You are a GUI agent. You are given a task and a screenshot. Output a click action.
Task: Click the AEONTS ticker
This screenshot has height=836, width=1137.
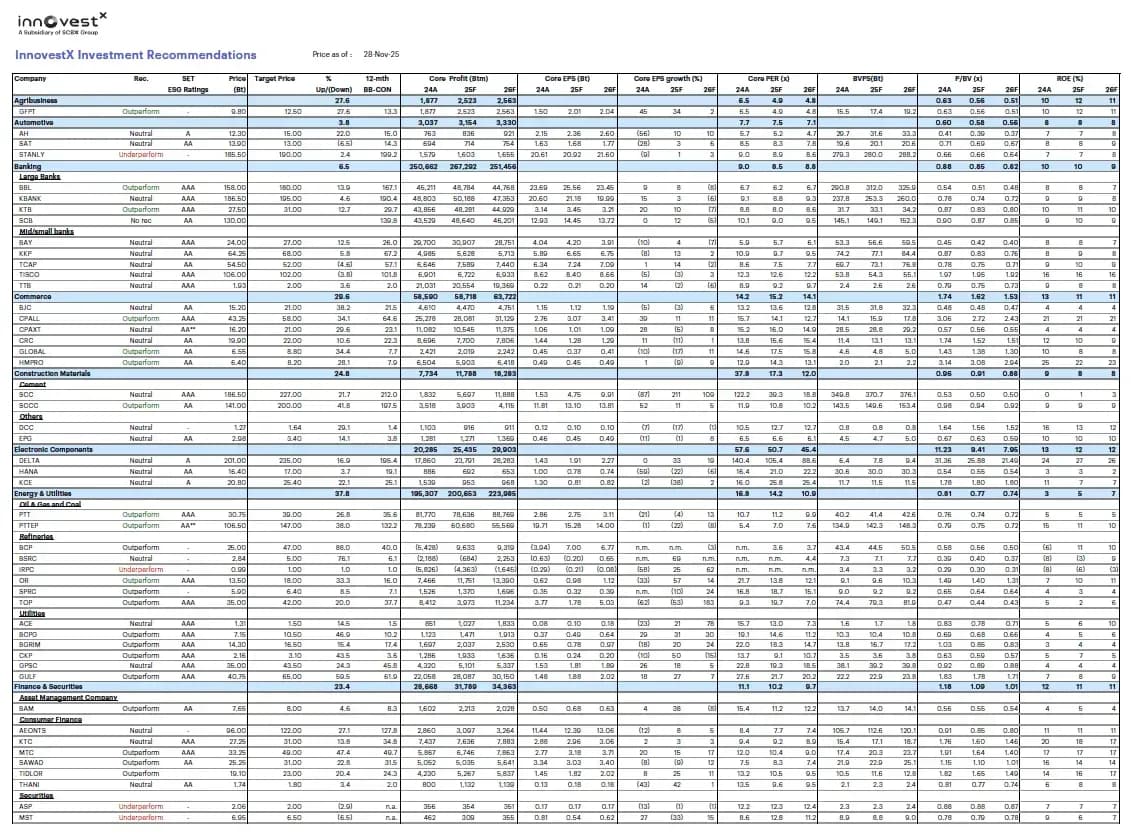(32, 731)
